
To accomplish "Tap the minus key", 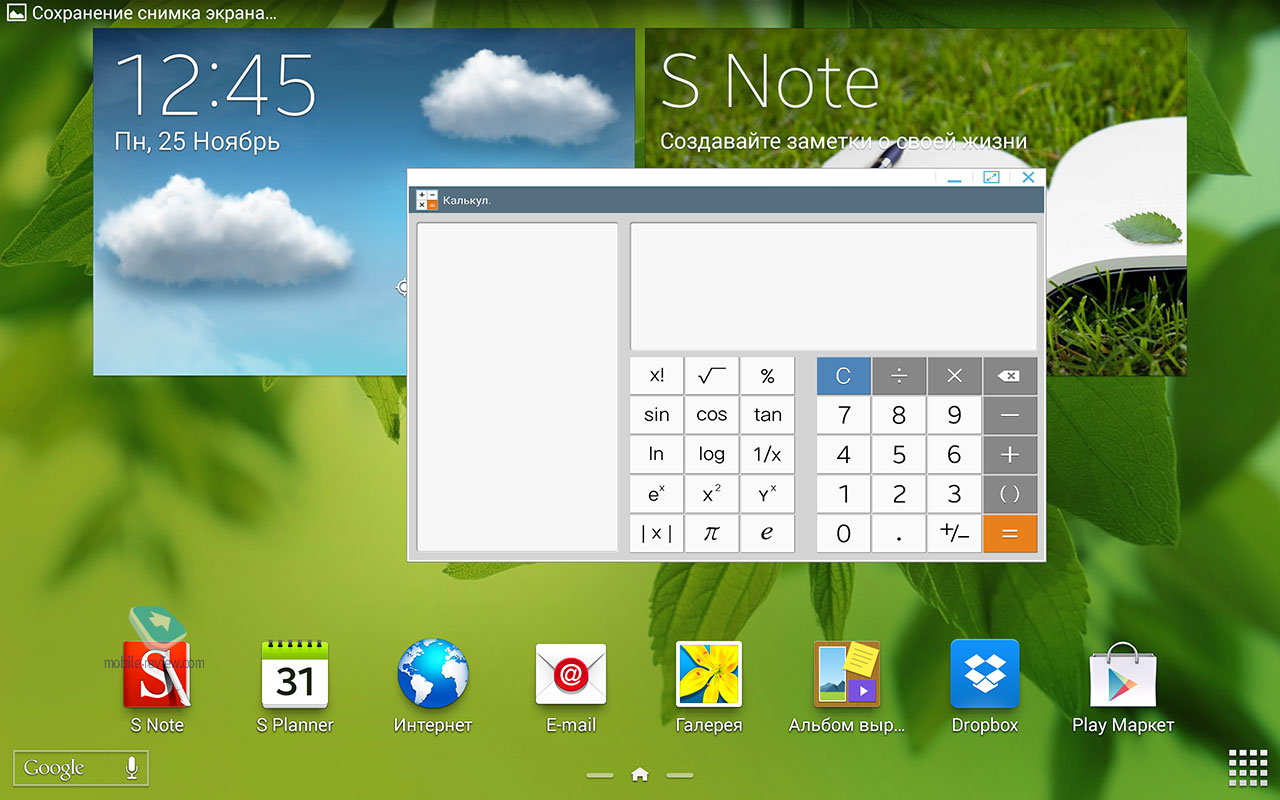I will tap(1010, 415).
